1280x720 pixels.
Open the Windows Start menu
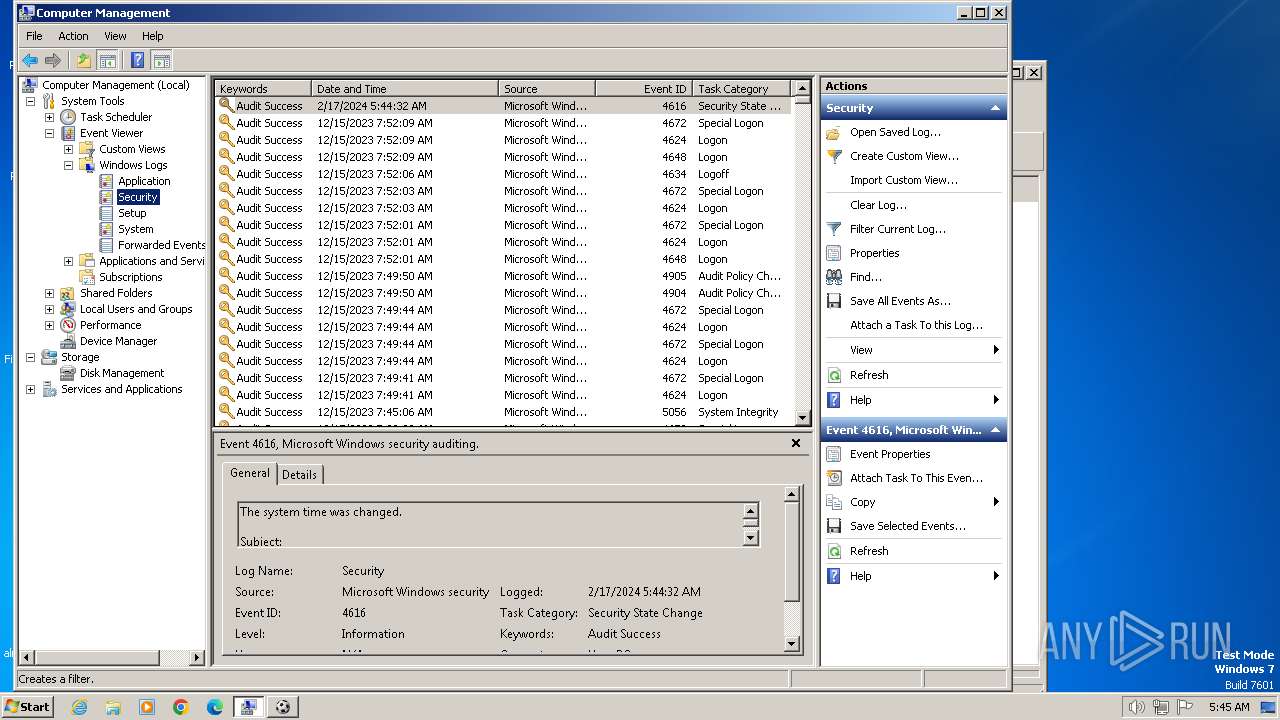(x=28, y=706)
